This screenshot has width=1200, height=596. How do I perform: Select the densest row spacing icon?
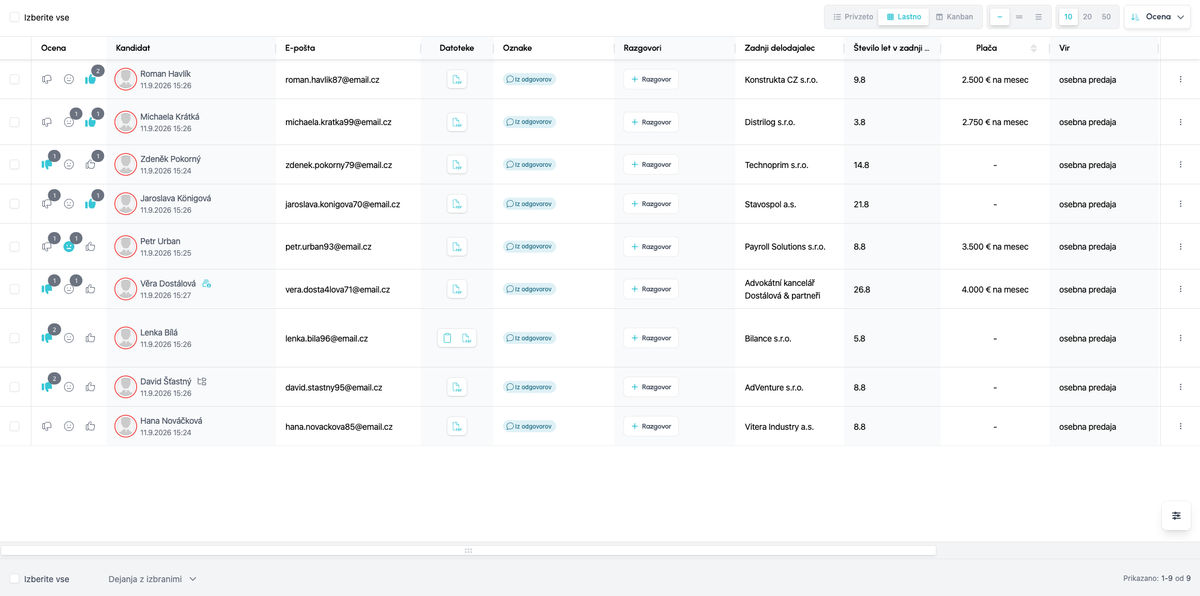point(1038,17)
